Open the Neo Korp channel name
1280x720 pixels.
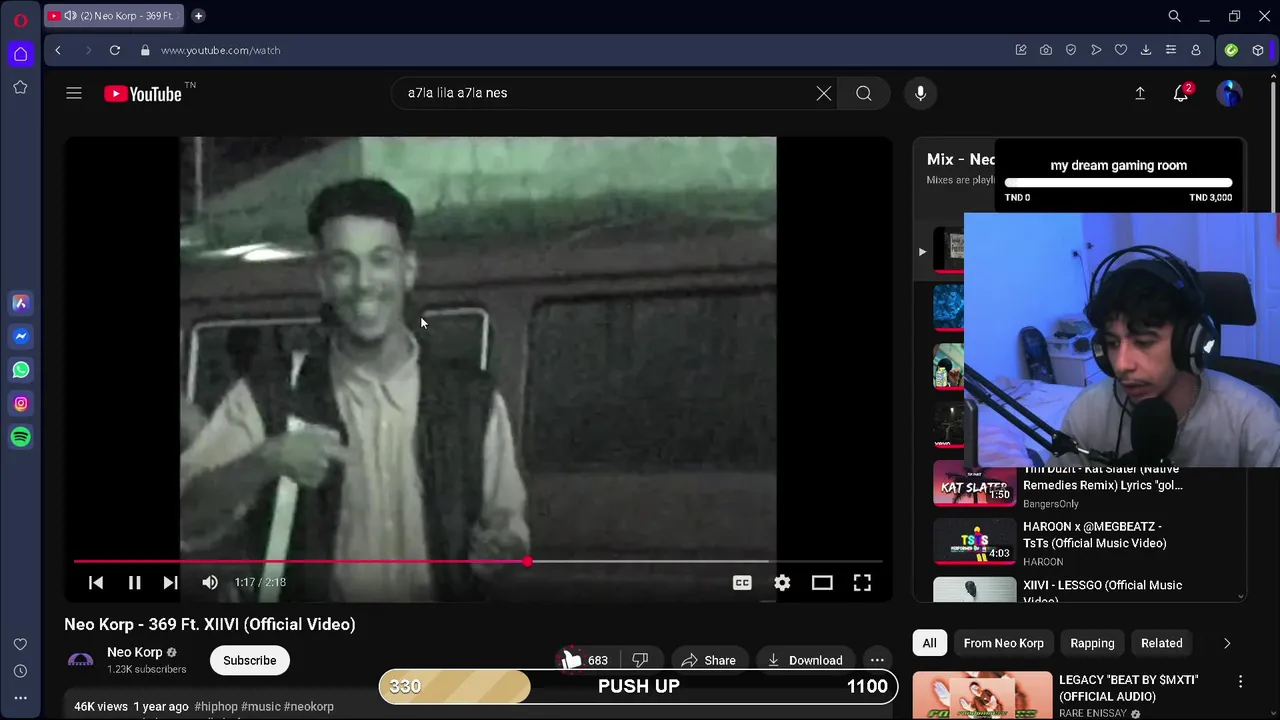135,652
